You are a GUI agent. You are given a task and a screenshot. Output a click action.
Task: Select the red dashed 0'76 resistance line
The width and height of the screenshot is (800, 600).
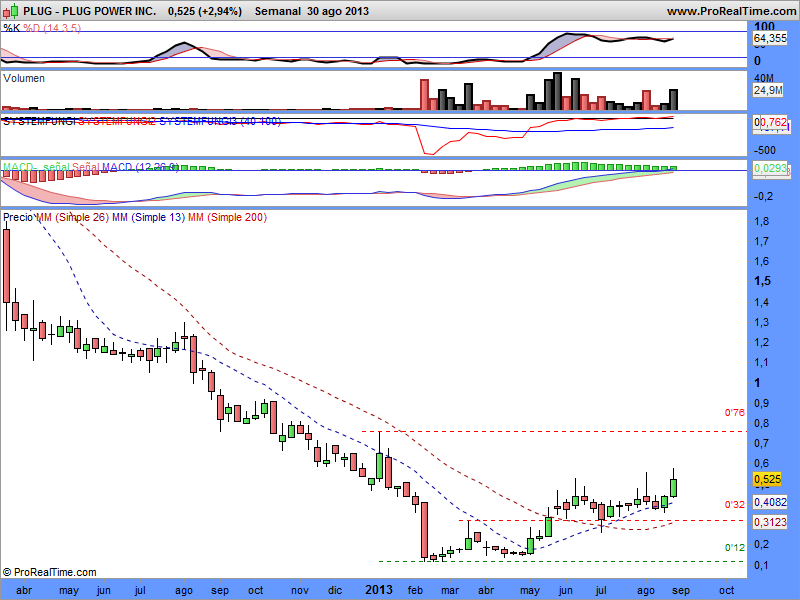point(554,432)
